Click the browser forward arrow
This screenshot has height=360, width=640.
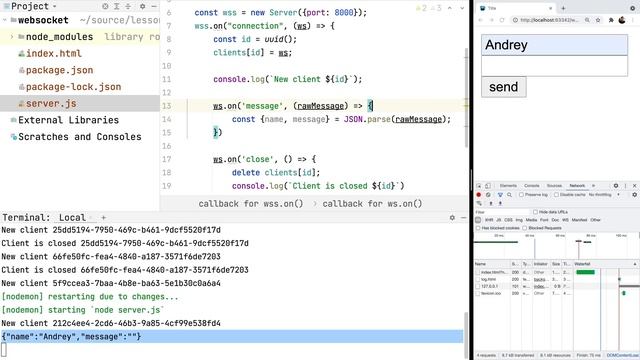coord(491,20)
